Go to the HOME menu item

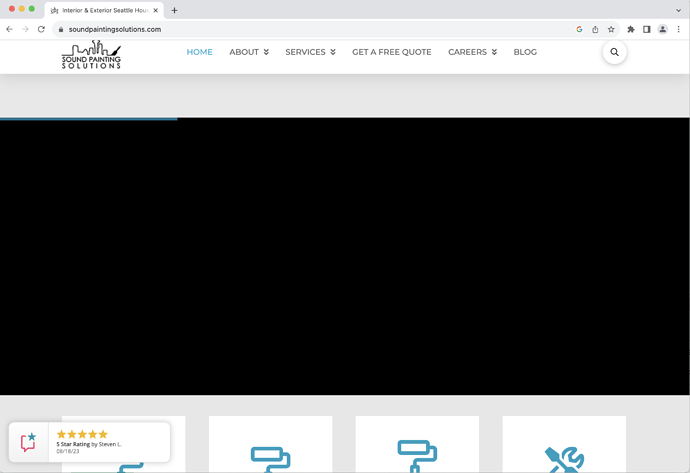coord(199,52)
